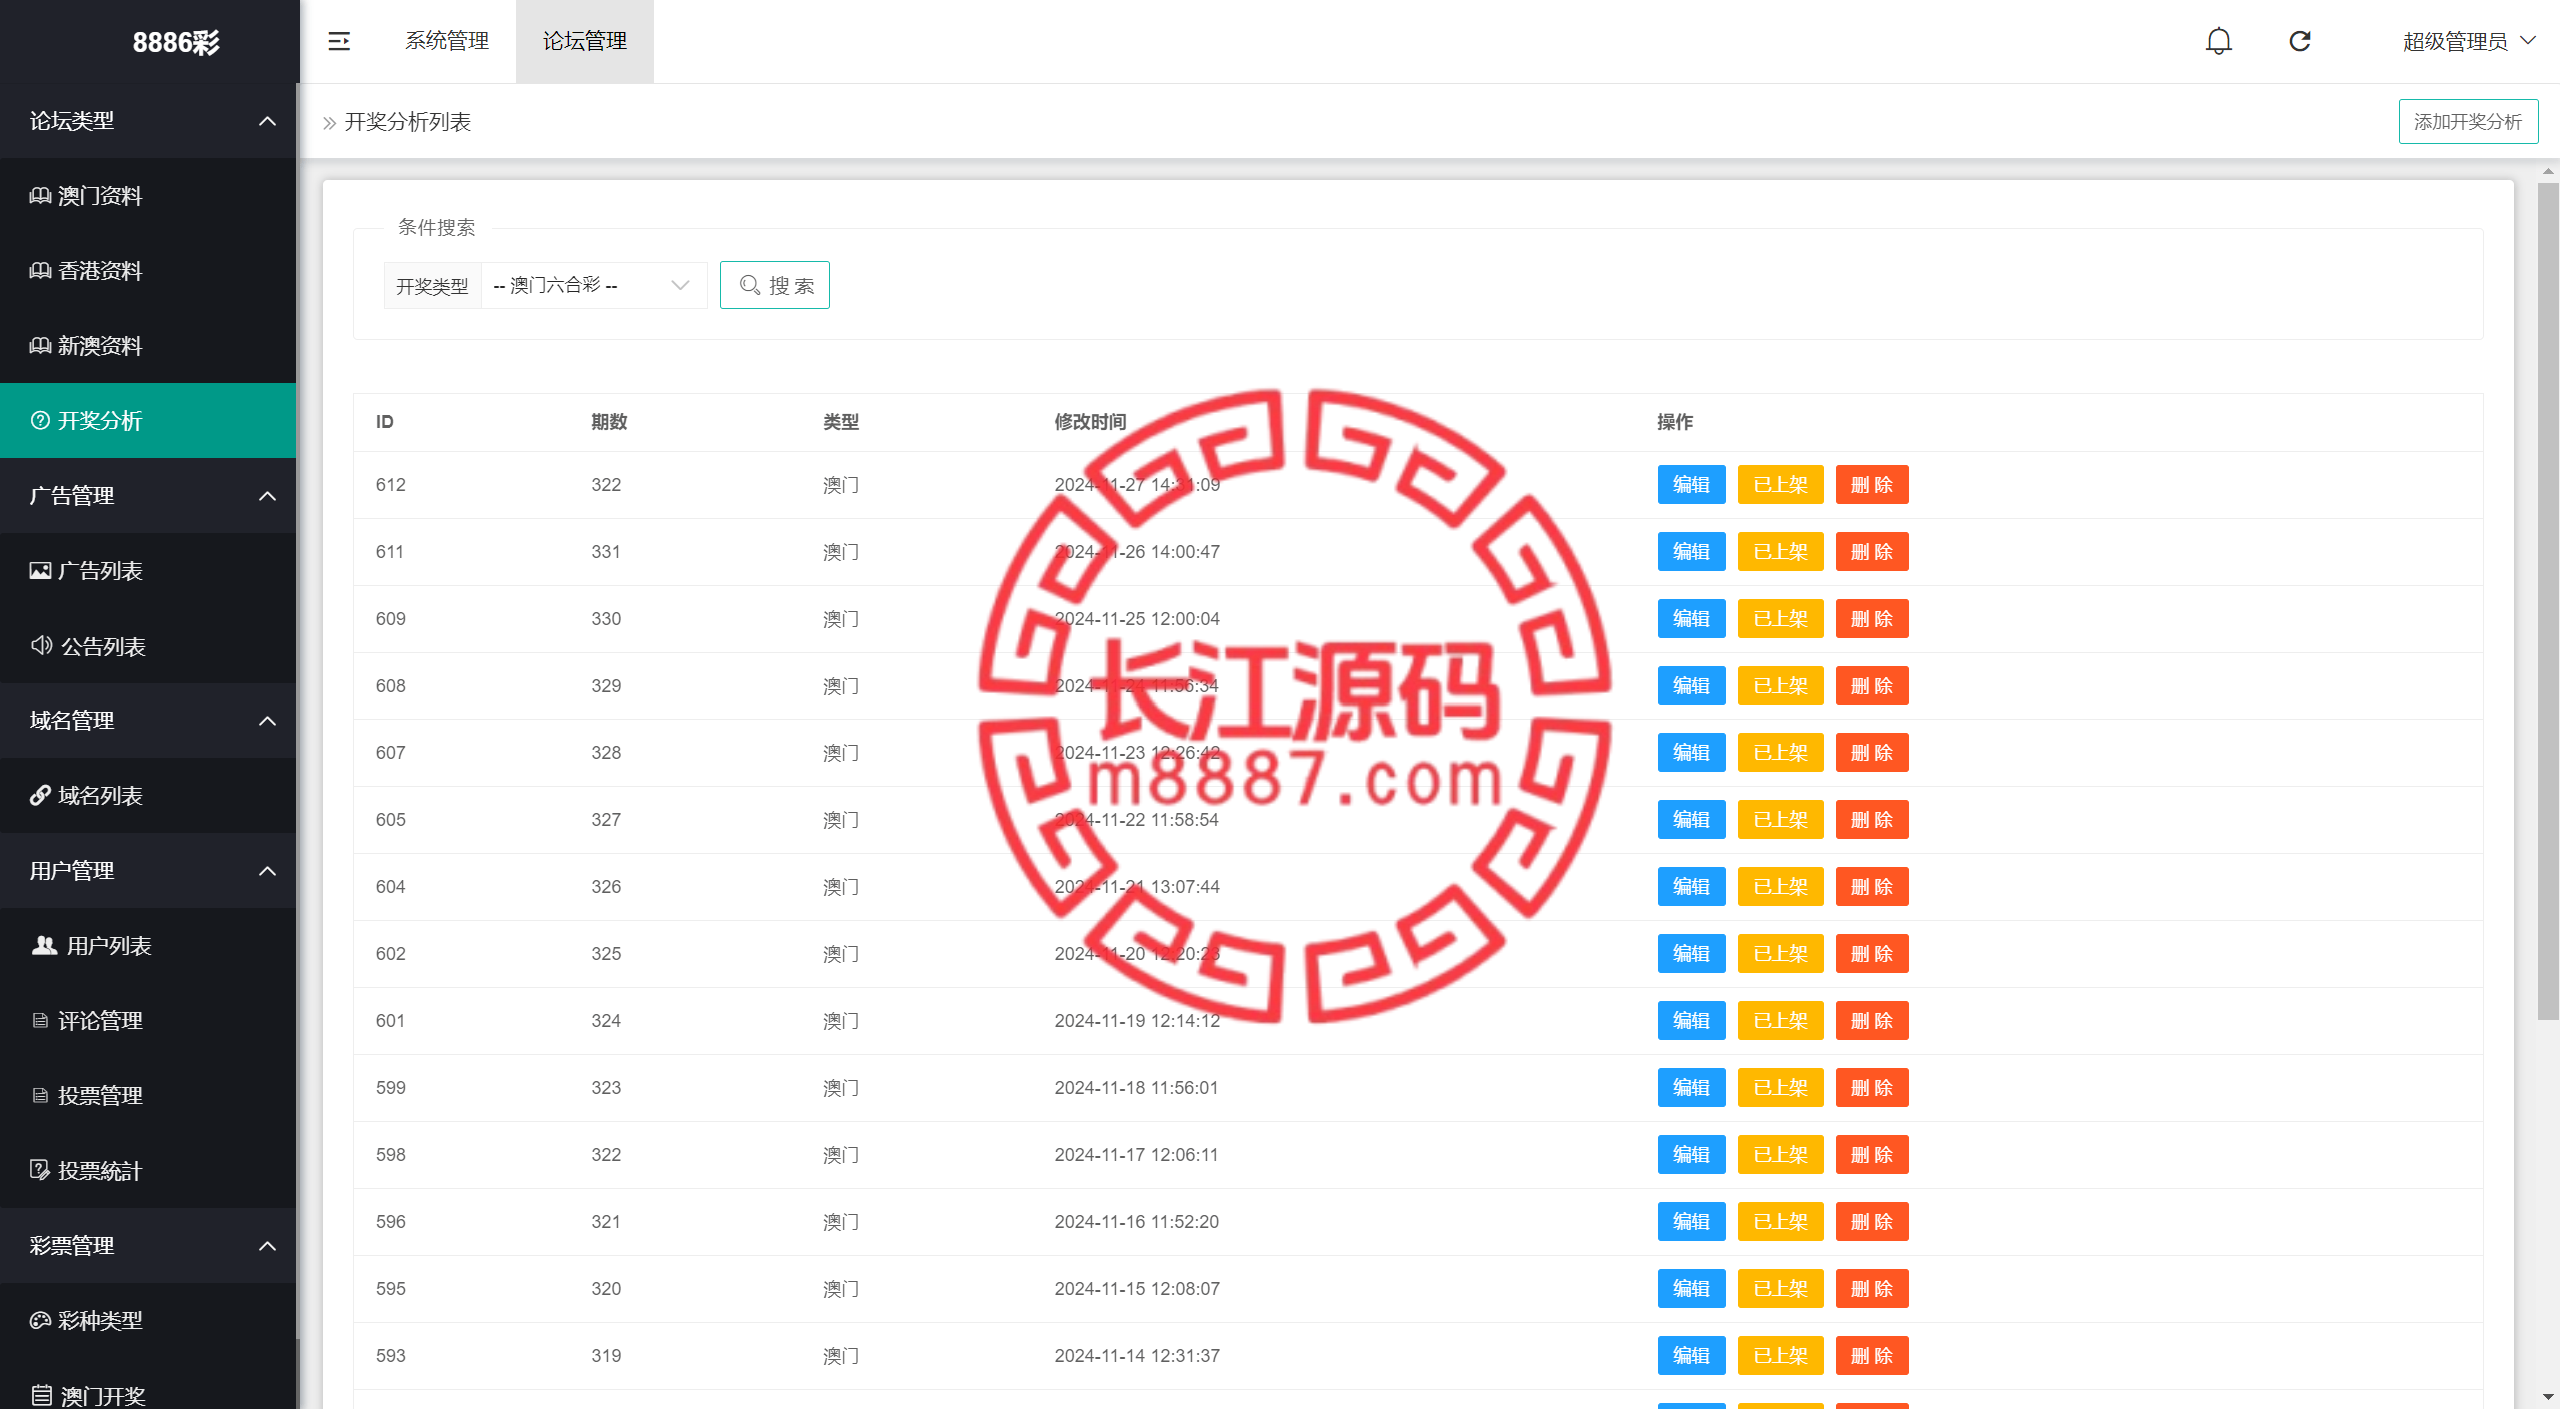Toggle the sidebar collapse hamburger icon
This screenshot has height=1409, width=2560.
click(339, 41)
